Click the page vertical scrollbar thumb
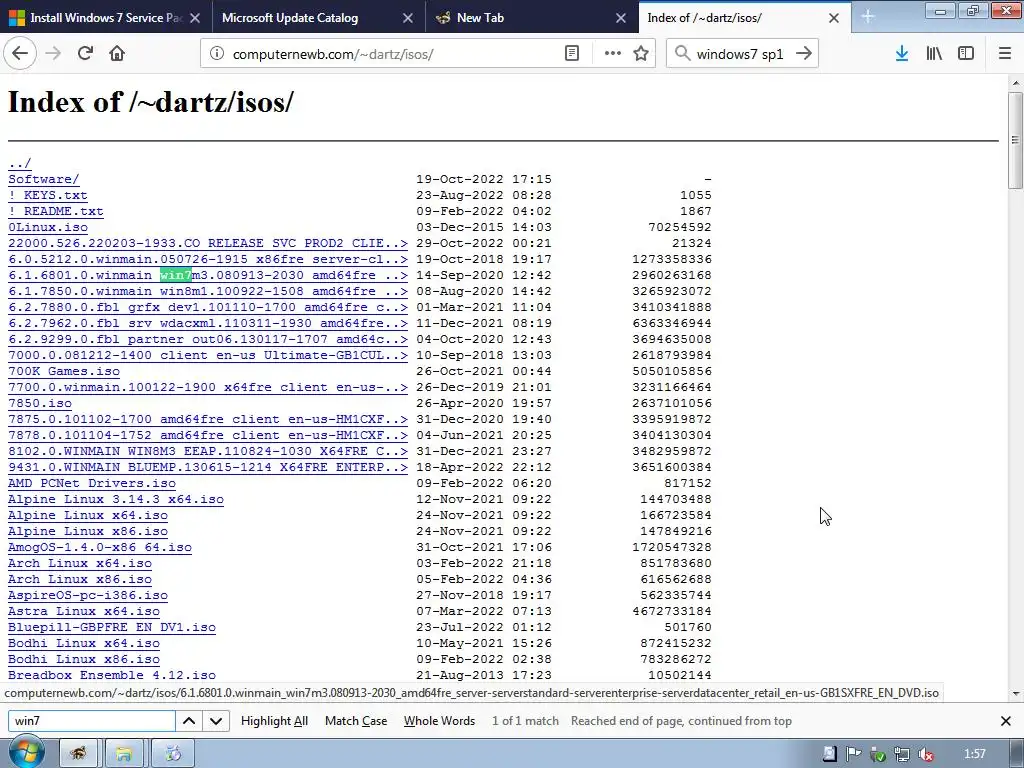This screenshot has height=768, width=1024. click(1015, 140)
